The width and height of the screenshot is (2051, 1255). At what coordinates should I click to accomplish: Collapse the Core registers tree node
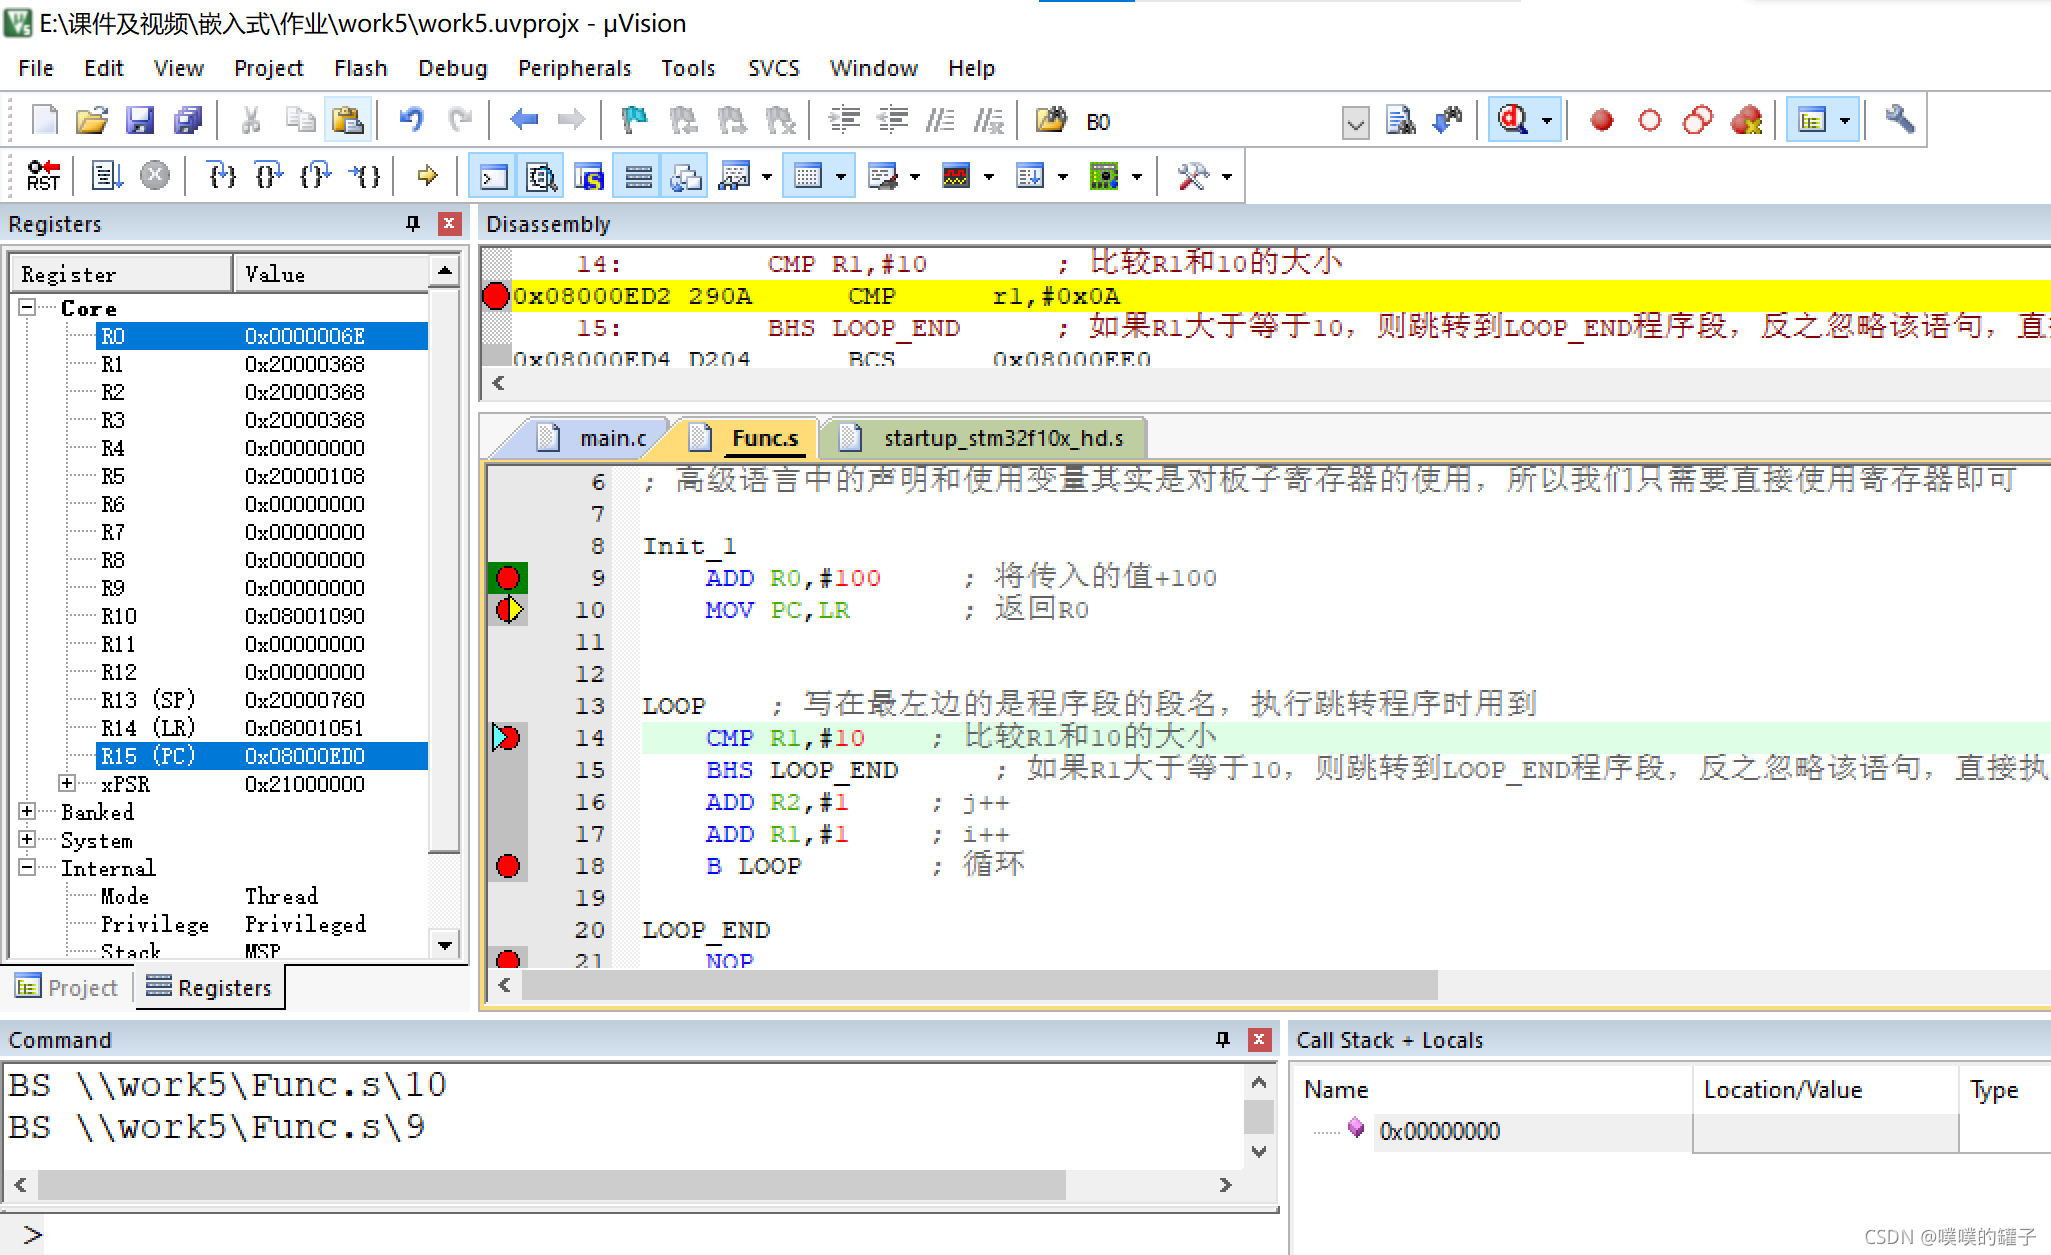point(28,307)
